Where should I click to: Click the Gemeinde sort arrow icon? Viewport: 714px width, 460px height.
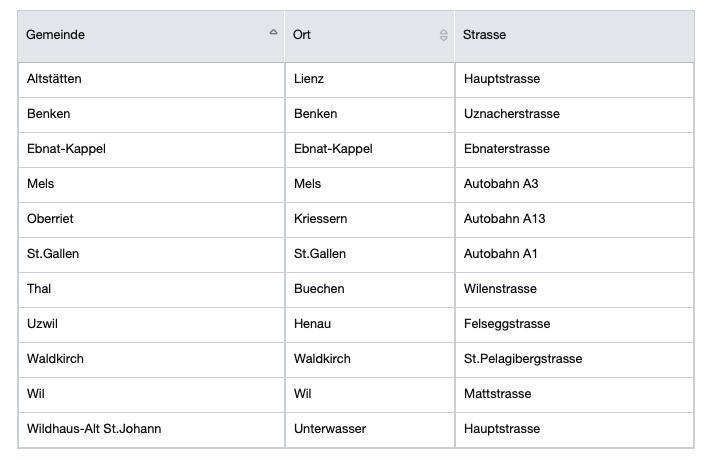[273, 33]
